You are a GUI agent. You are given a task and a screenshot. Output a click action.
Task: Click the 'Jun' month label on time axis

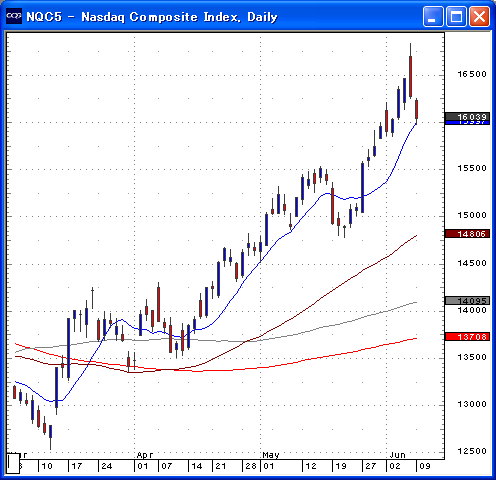397,455
